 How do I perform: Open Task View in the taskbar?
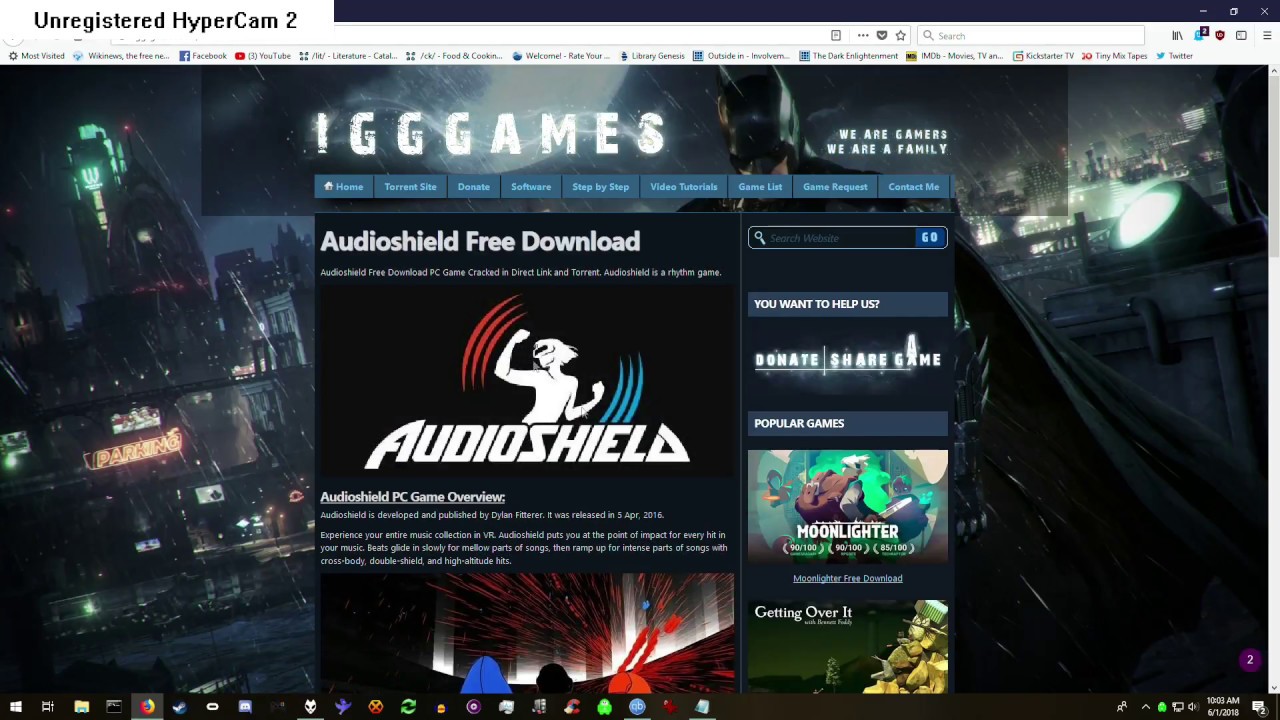pos(48,706)
